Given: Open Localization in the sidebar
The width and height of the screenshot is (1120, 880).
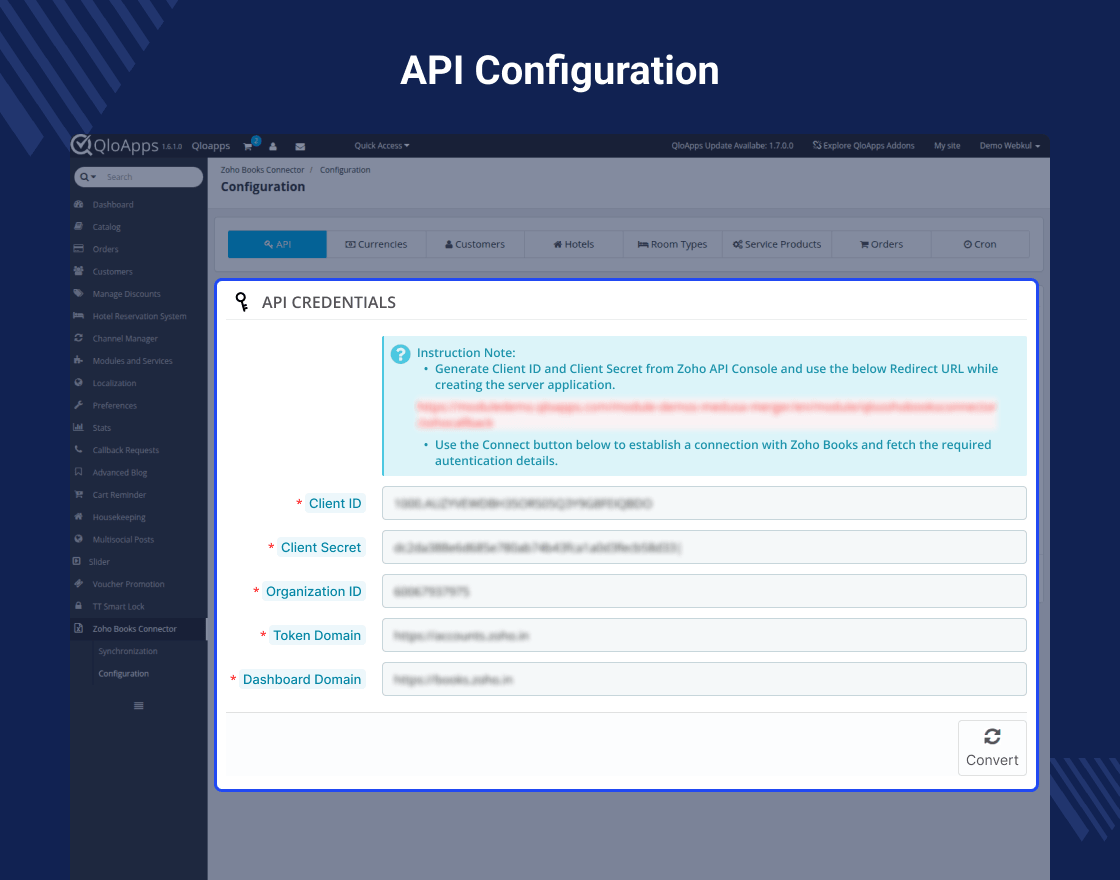Looking at the screenshot, I should pyautogui.click(x=114, y=383).
